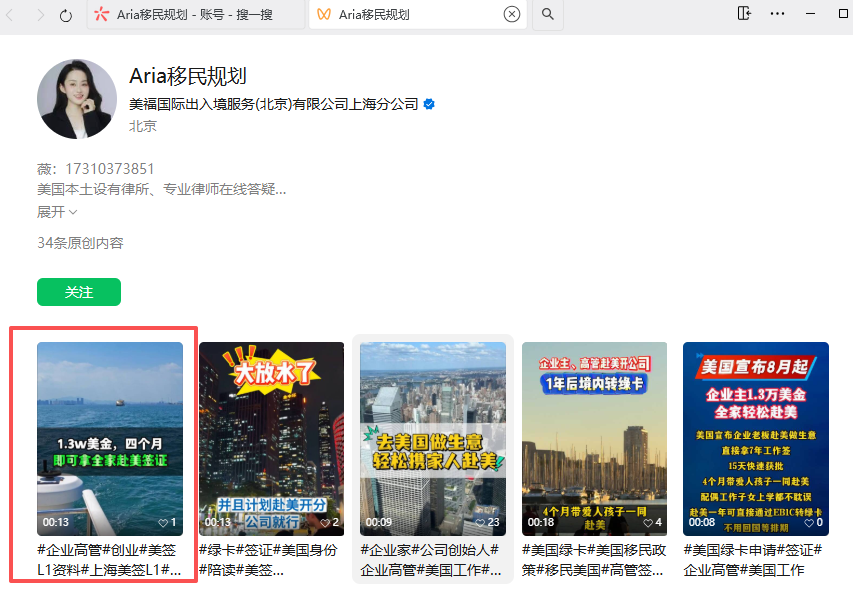853x592 pixels.
Task: Click heart with 4 likes on video
Action: [648, 523]
